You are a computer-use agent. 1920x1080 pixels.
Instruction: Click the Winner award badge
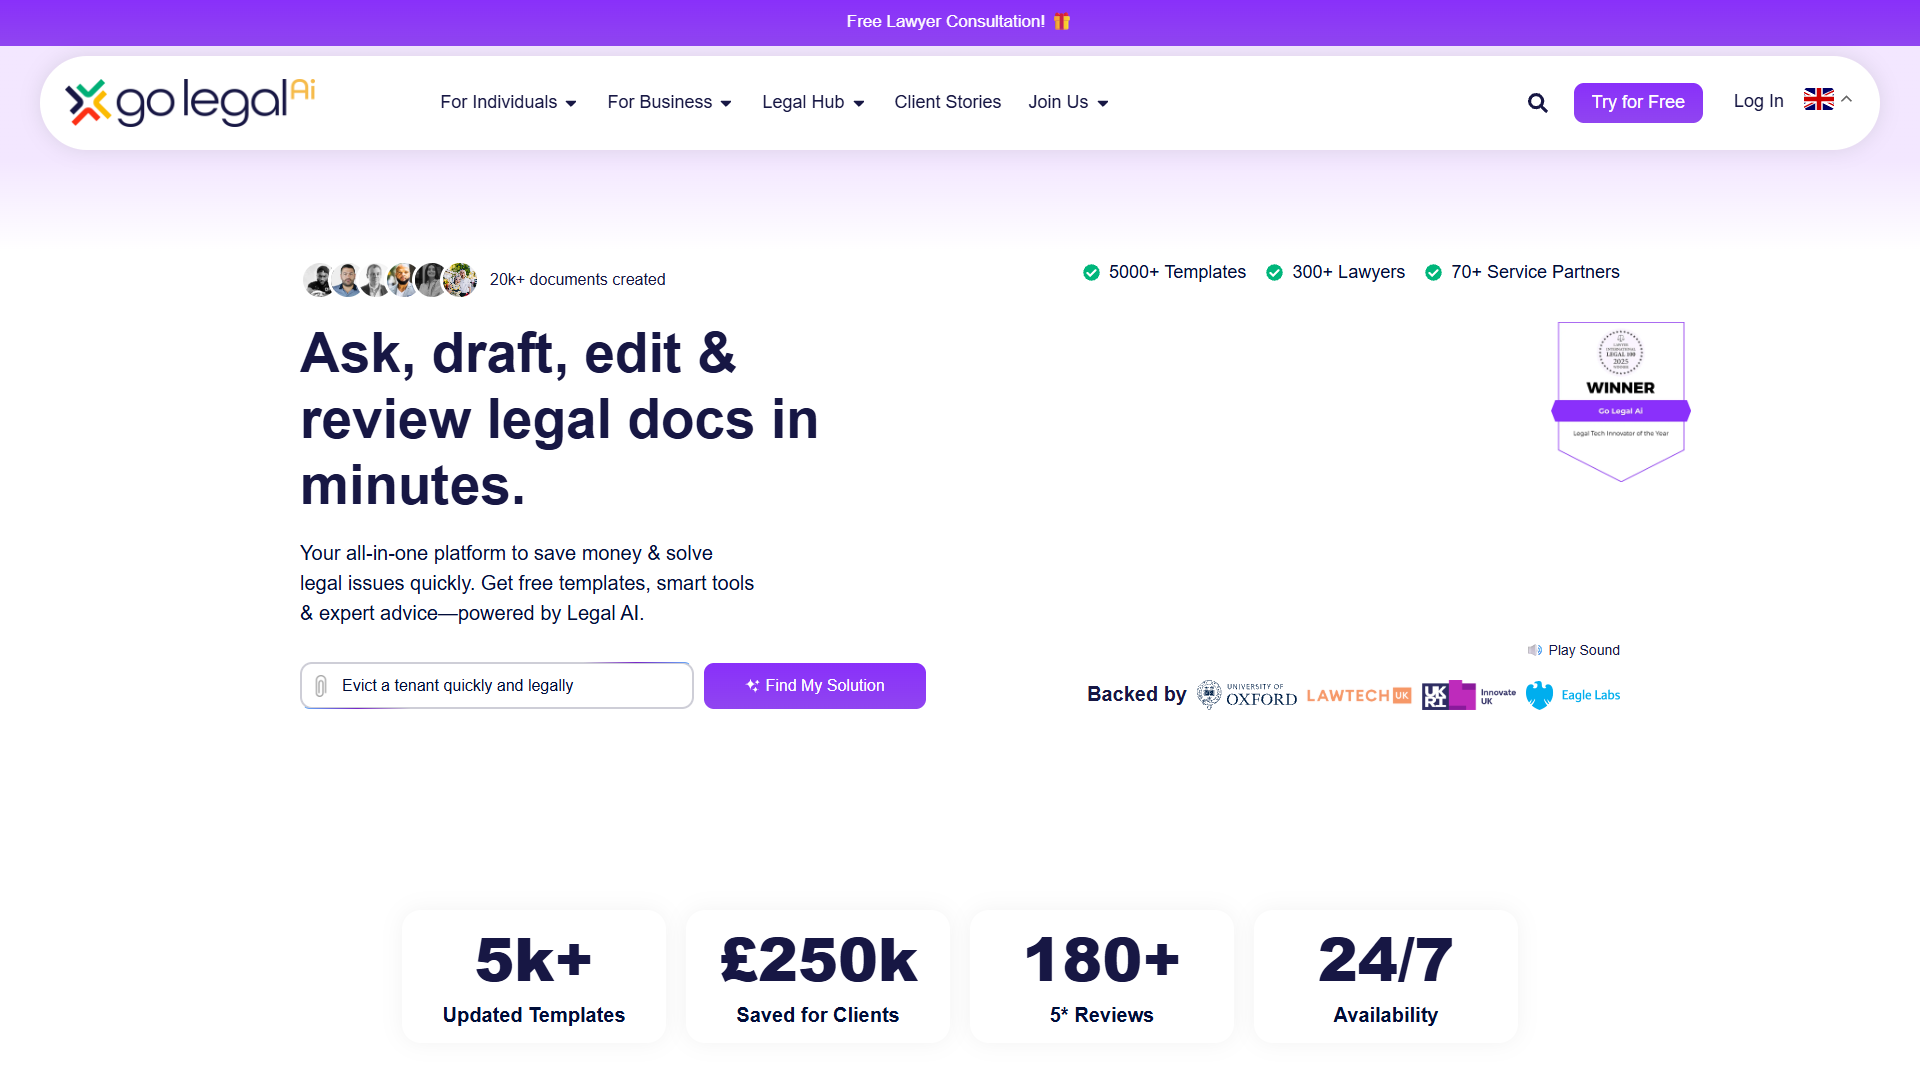pyautogui.click(x=1621, y=401)
